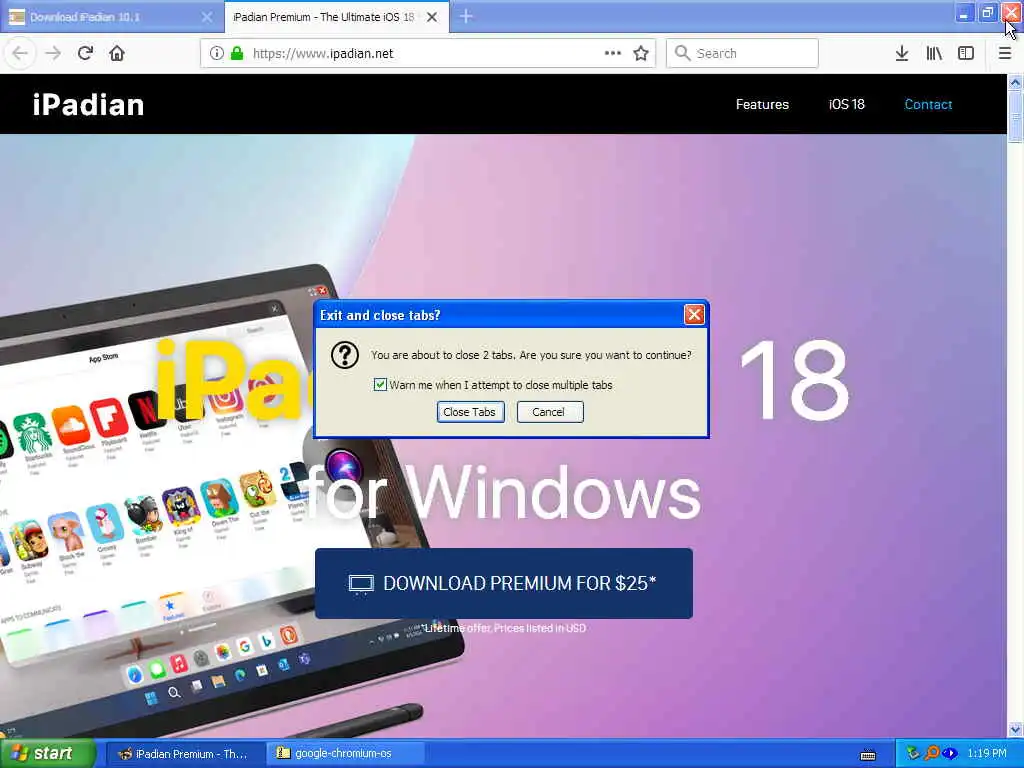The image size is (1024, 768).
Task: Close the Download iPadian 10.1 tab
Action: pyautogui.click(x=206, y=17)
